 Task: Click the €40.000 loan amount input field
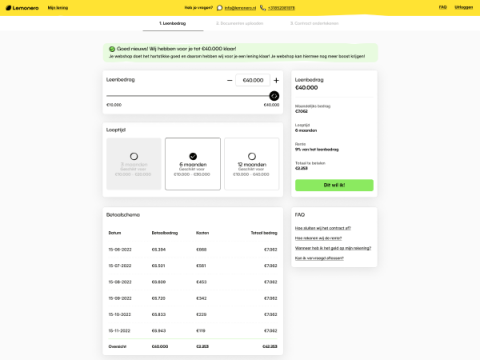coord(253,80)
